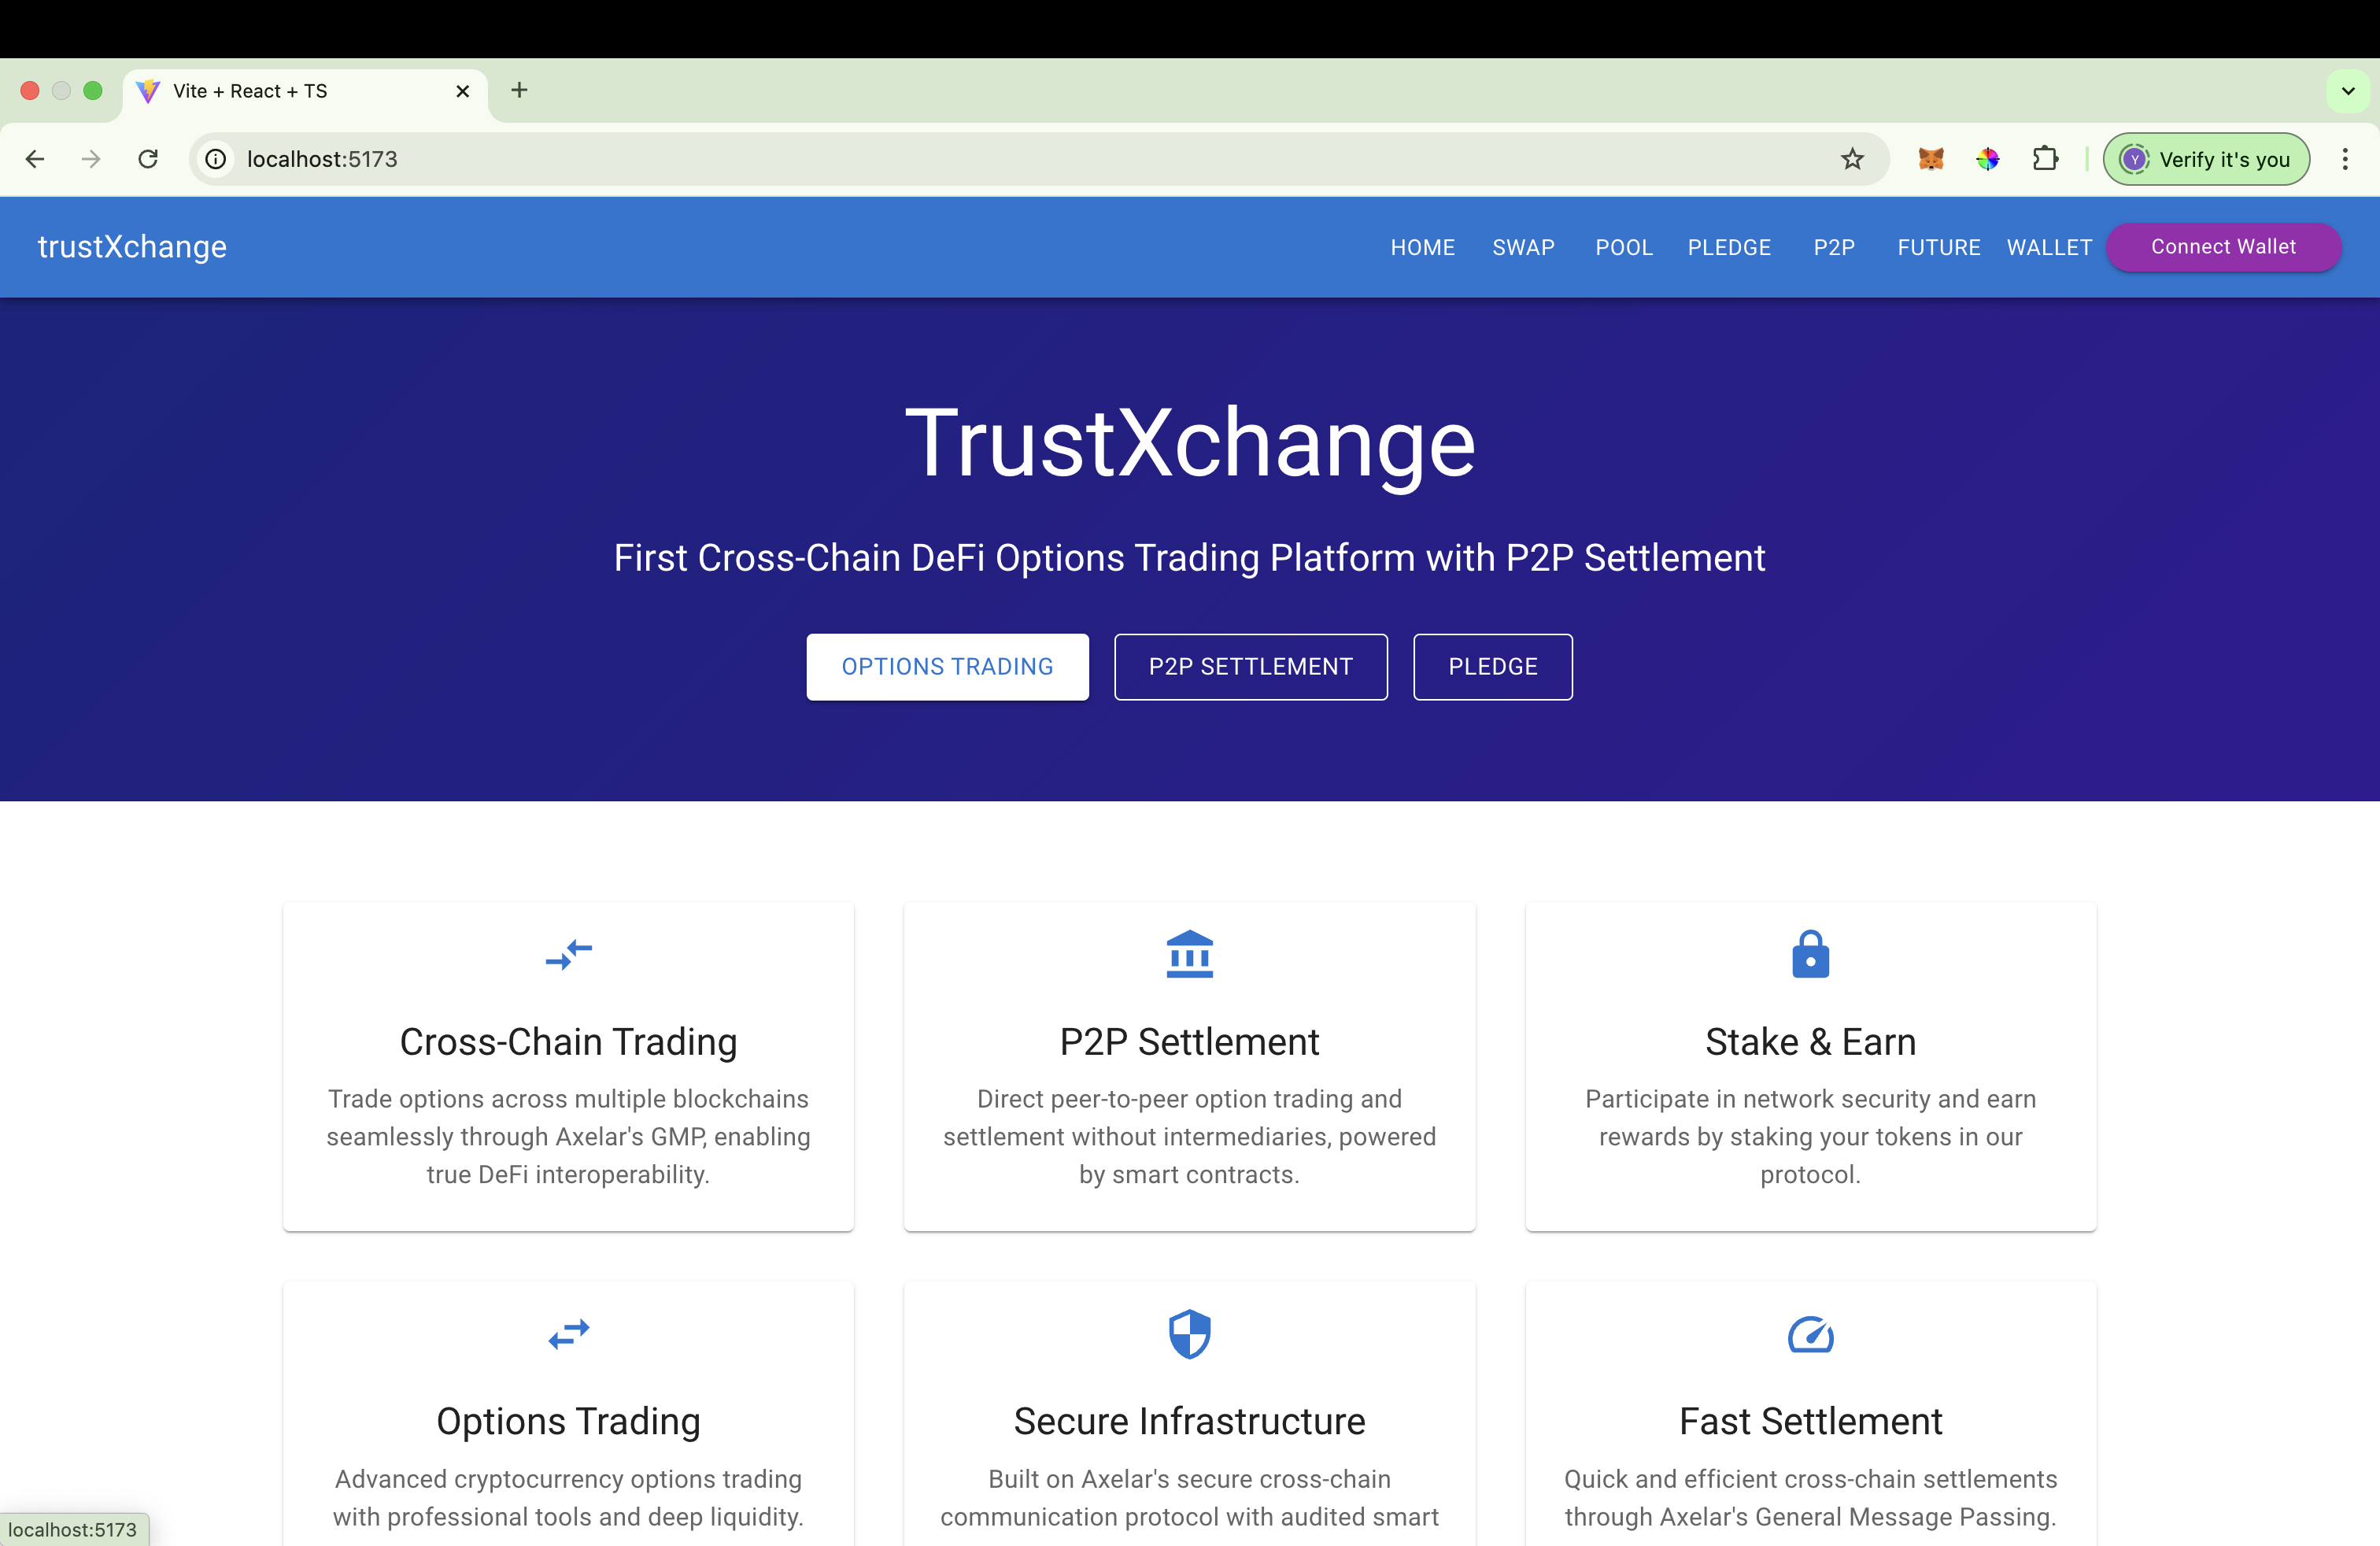Open a new browser tab
The height and width of the screenshot is (1546, 2380).
pos(519,90)
